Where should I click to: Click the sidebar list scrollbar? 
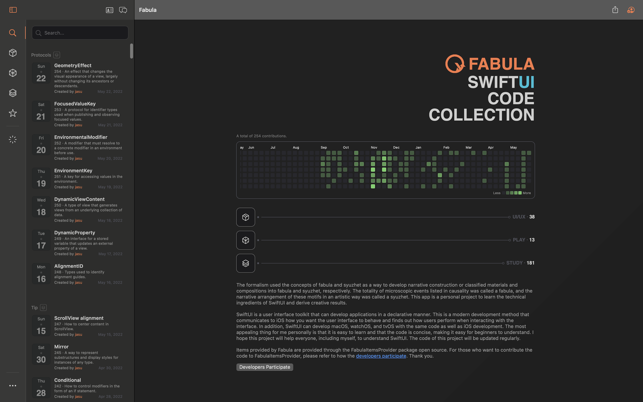(x=131, y=51)
